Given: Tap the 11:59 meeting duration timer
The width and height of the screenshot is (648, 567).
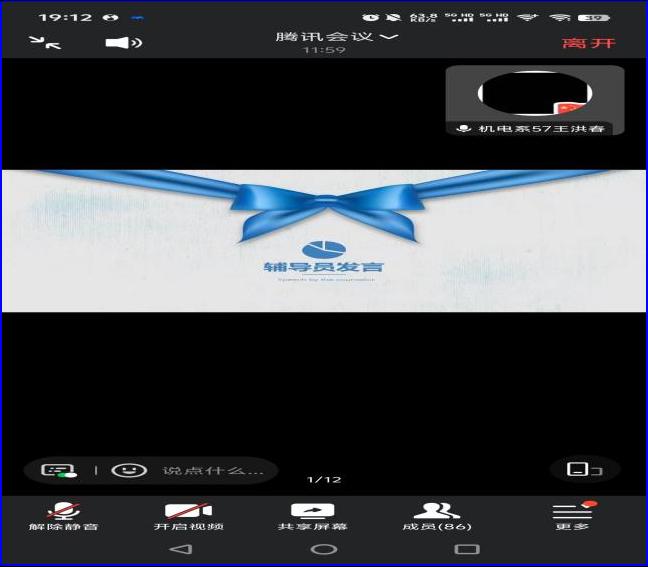Looking at the screenshot, I should 324,50.
